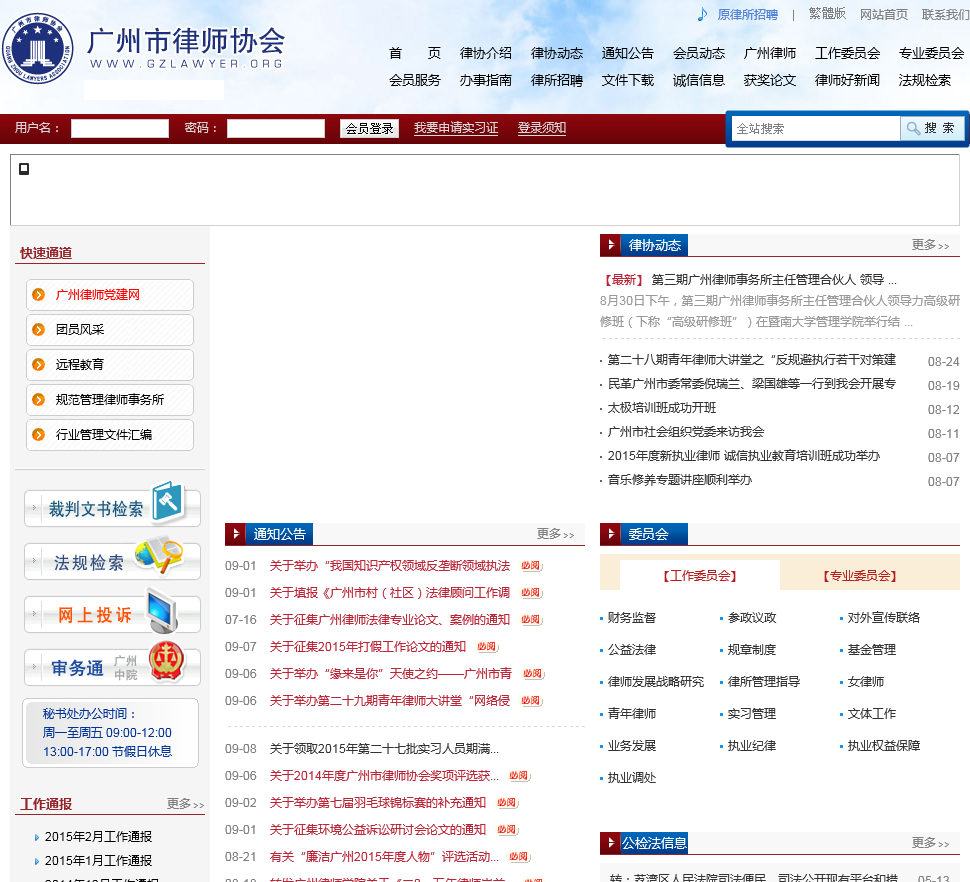Click 必阅 badge next to 07-16 notice

pyautogui.click(x=531, y=619)
